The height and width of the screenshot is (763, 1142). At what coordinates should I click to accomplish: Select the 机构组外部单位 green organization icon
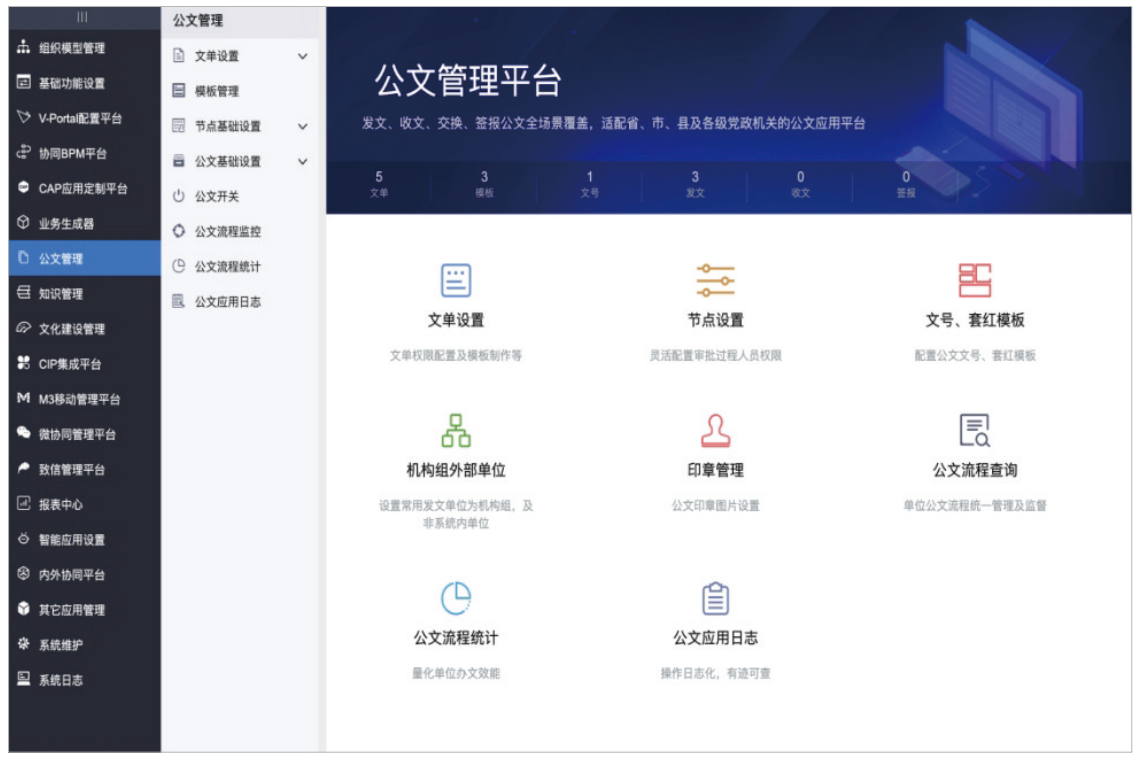(456, 430)
